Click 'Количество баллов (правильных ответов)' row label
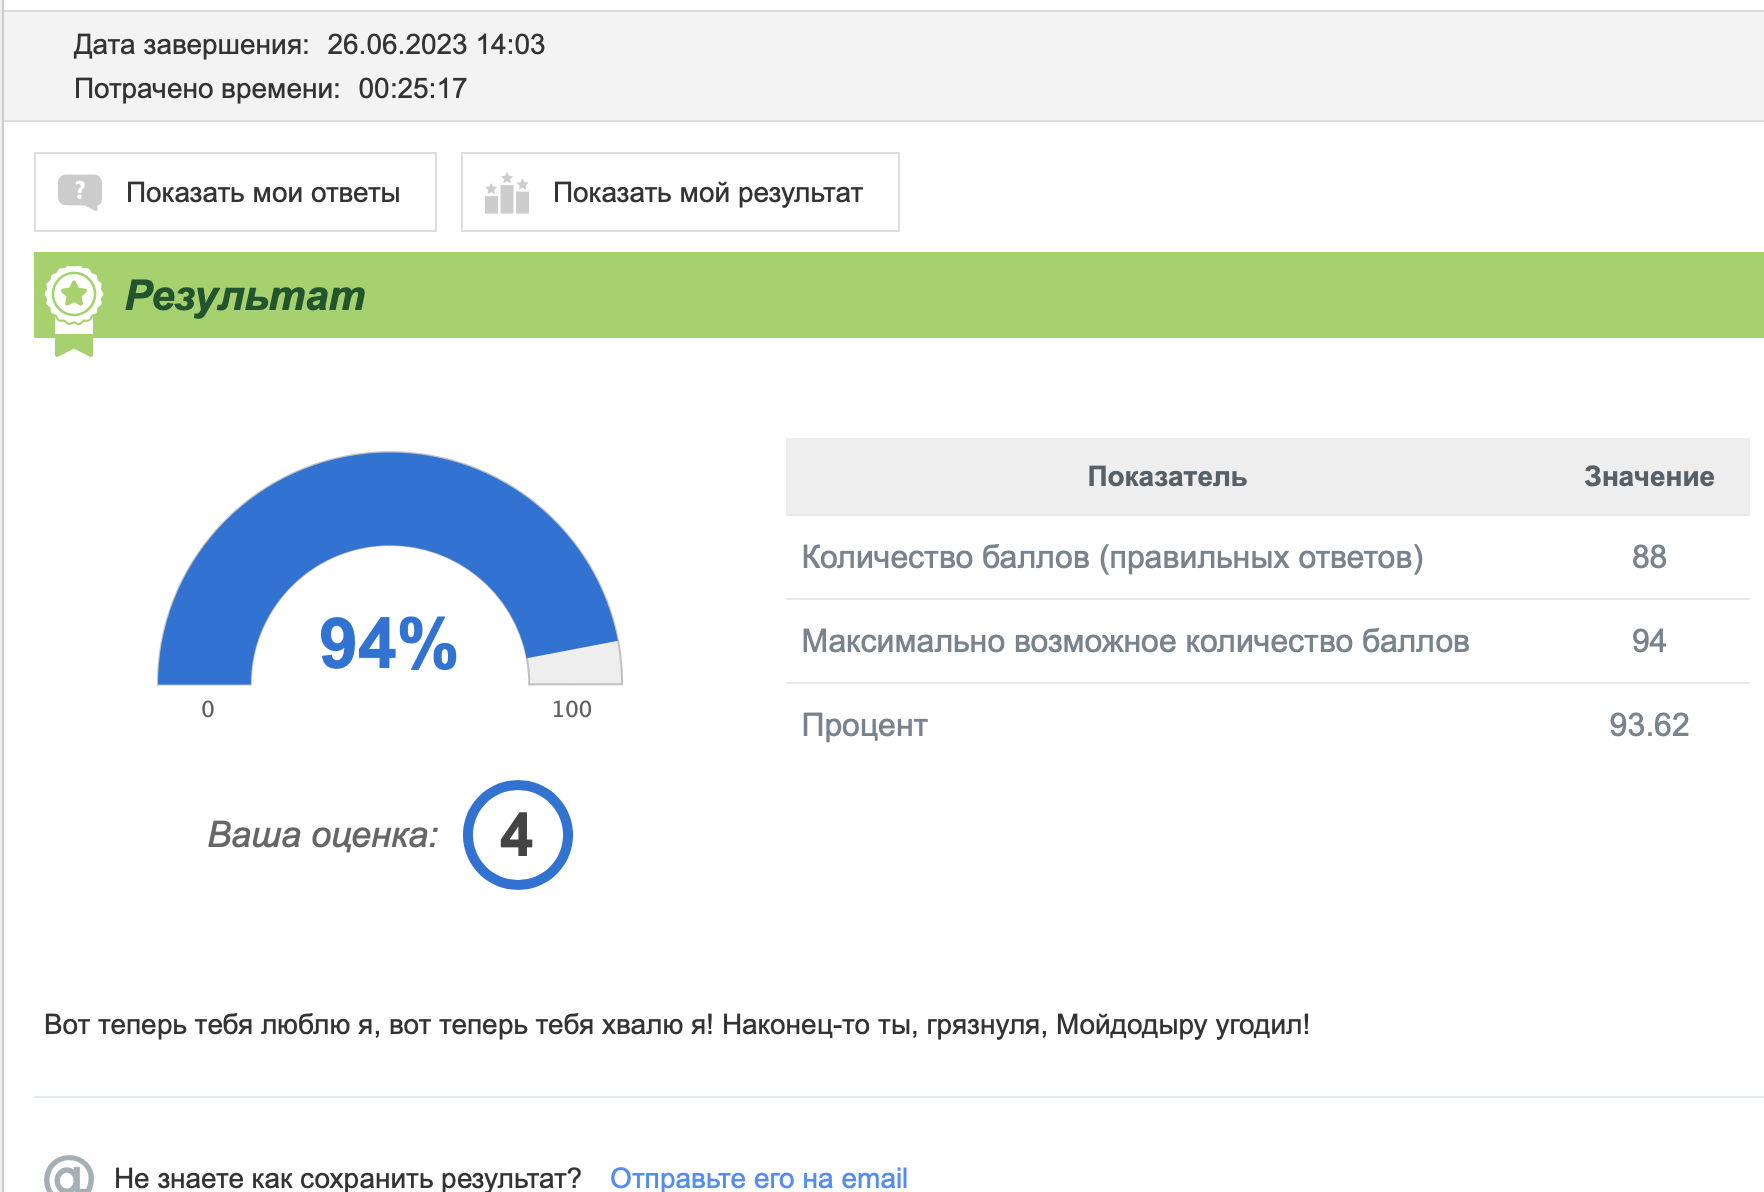Viewport: 1764px width, 1192px height. (x=1112, y=557)
